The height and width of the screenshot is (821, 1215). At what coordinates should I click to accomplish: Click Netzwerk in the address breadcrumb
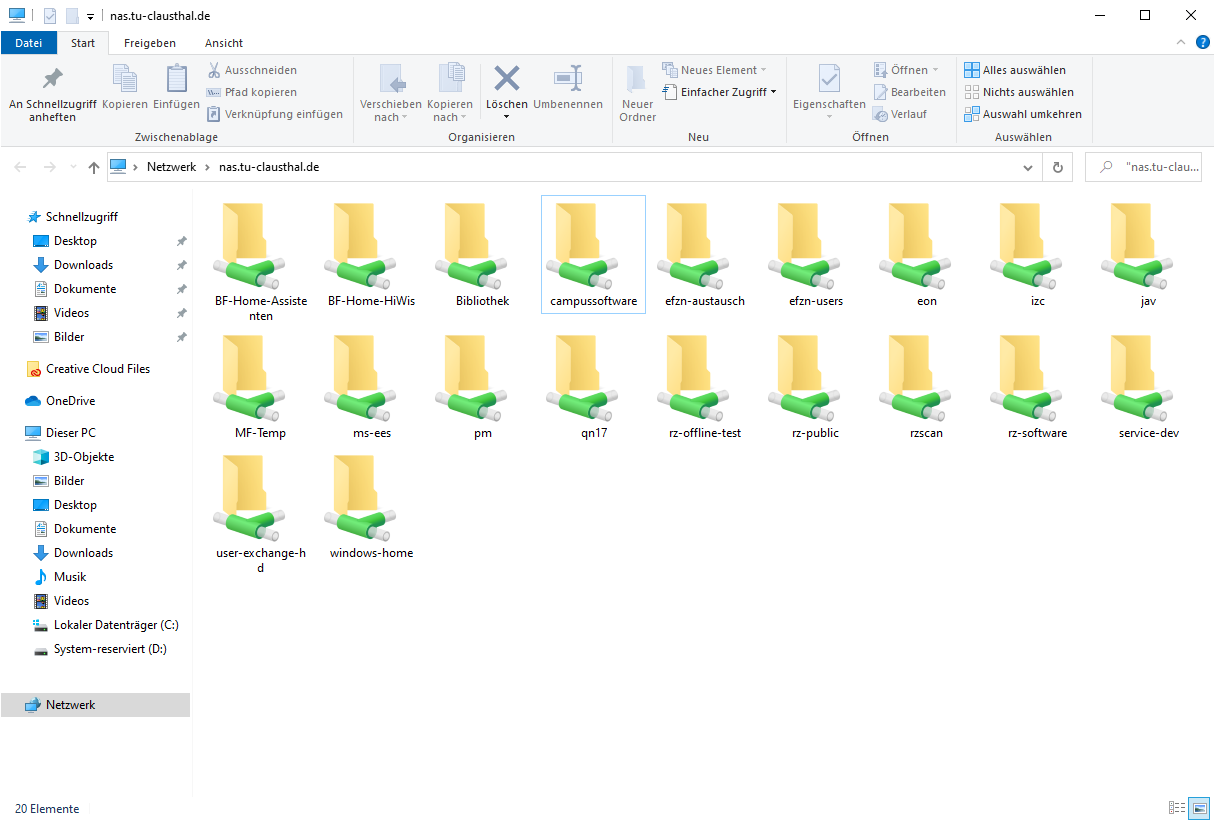tap(171, 167)
